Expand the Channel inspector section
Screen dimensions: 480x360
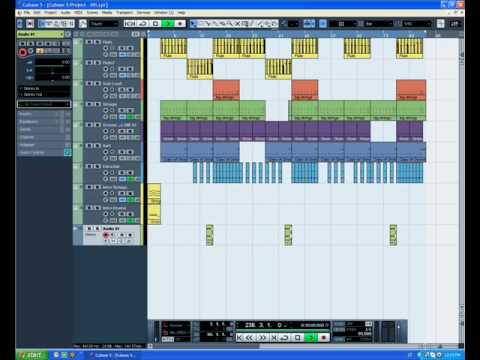tap(44, 137)
